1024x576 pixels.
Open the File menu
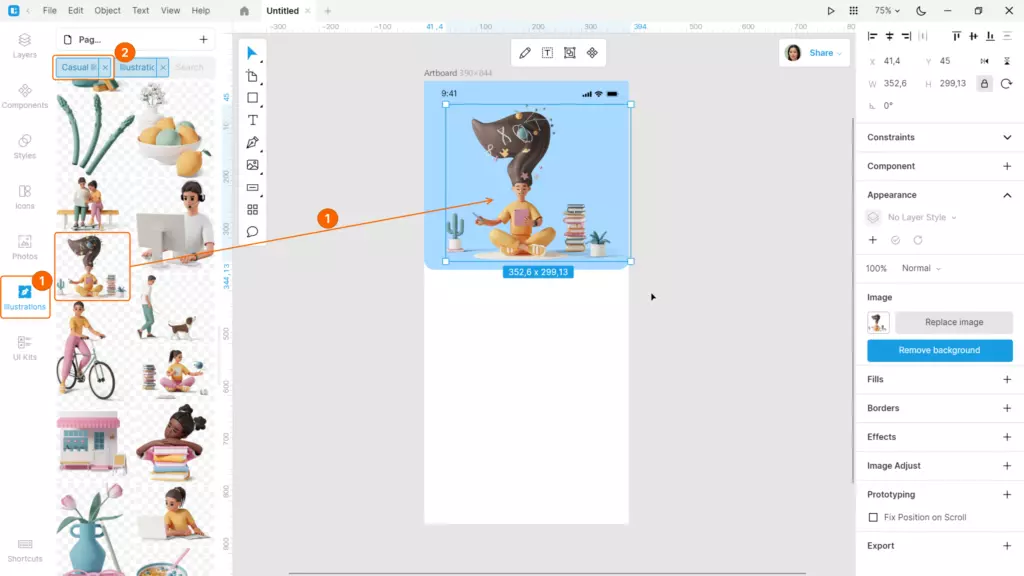50,10
